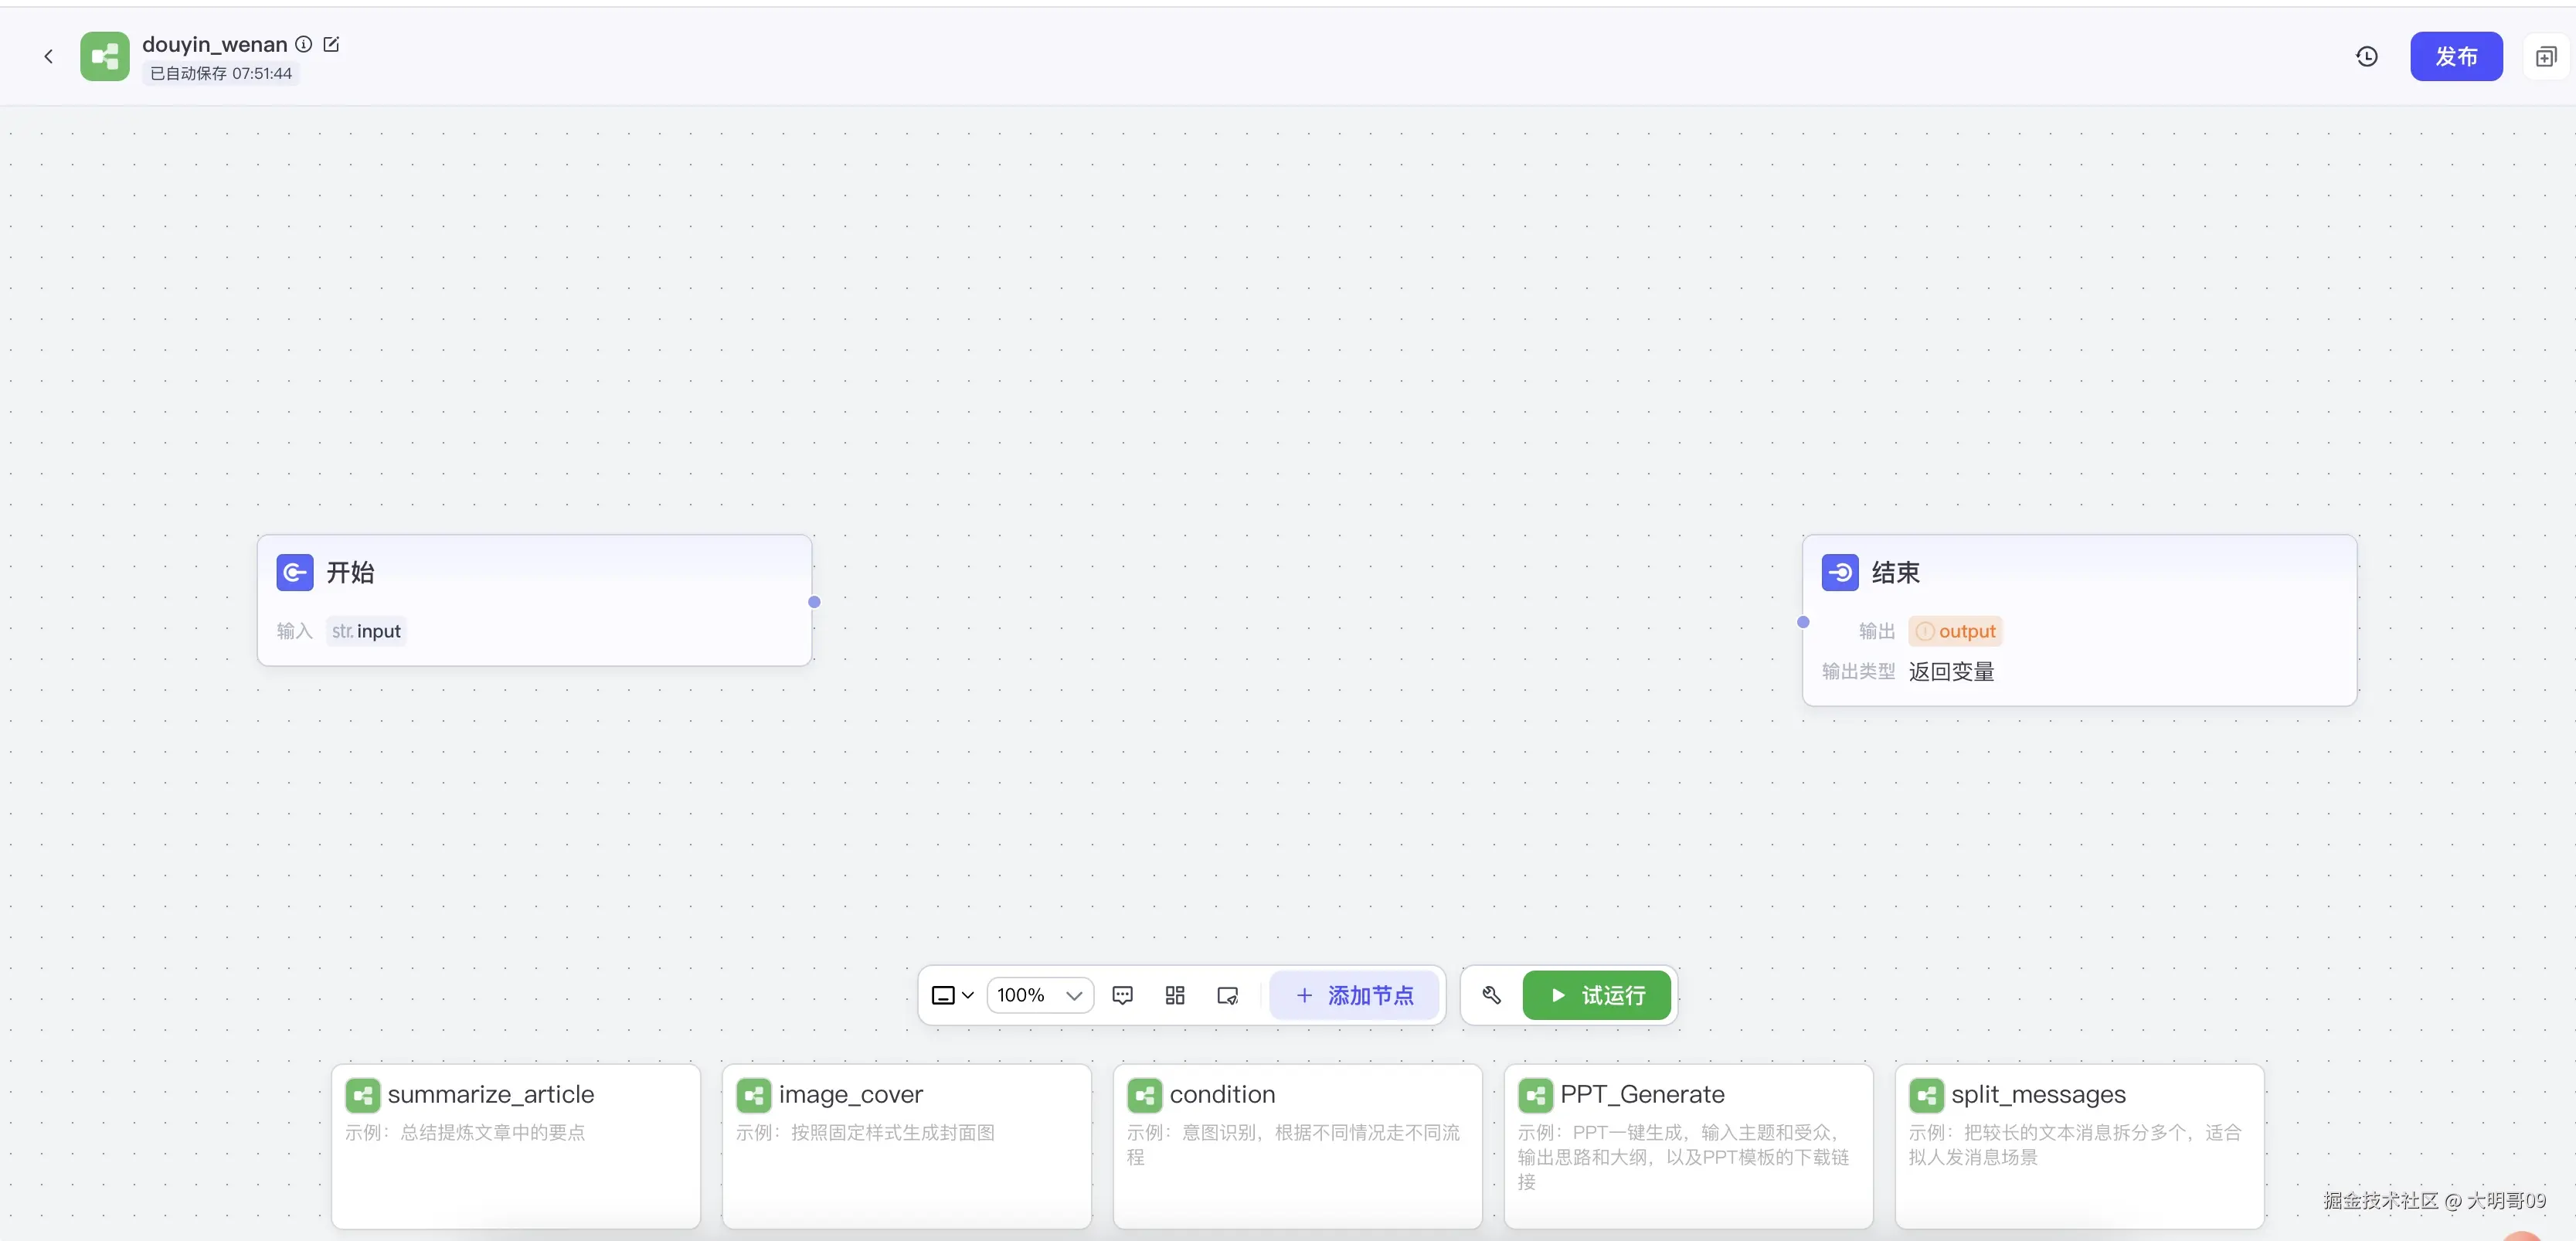This screenshot has height=1241, width=2576.
Task: Open the version history clock icon
Action: [x=2366, y=57]
